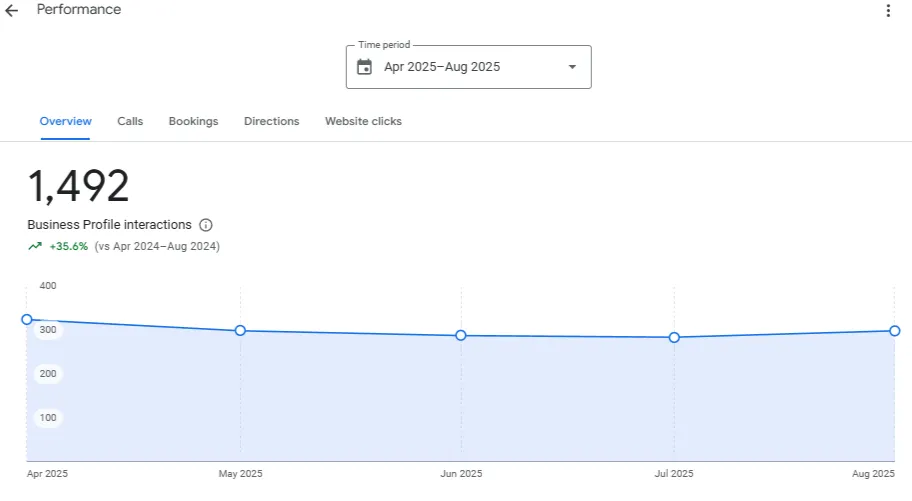Click the green trending-up arrow icon
Screen dimensions: 912x501
click(x=35, y=246)
